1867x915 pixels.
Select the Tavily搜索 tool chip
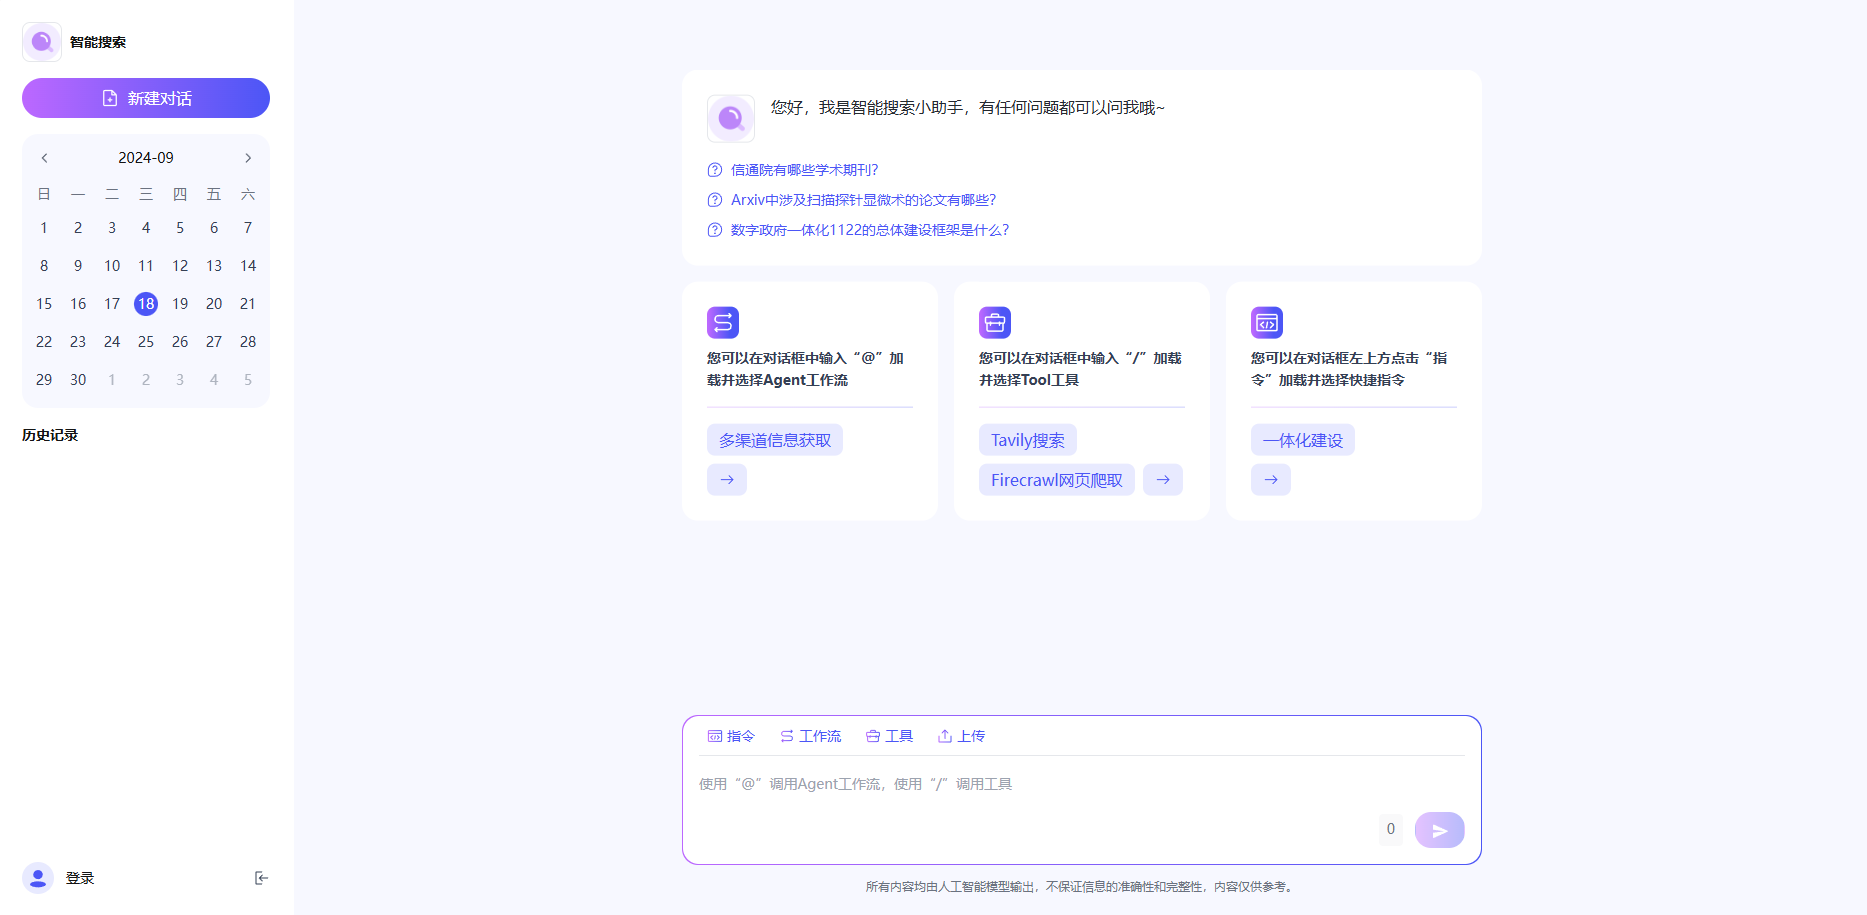pyautogui.click(x=1027, y=440)
